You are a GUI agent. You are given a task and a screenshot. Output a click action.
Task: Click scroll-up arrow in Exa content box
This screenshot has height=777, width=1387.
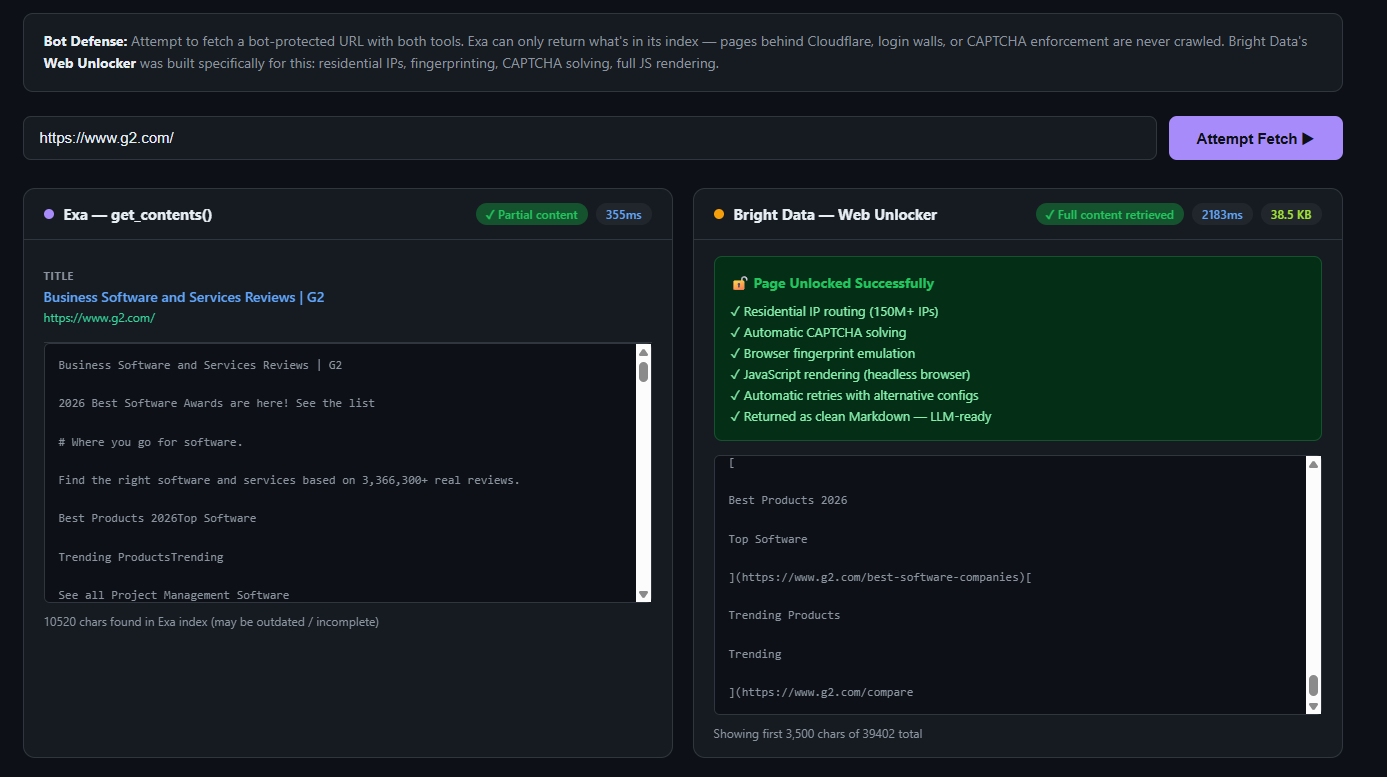coord(643,352)
